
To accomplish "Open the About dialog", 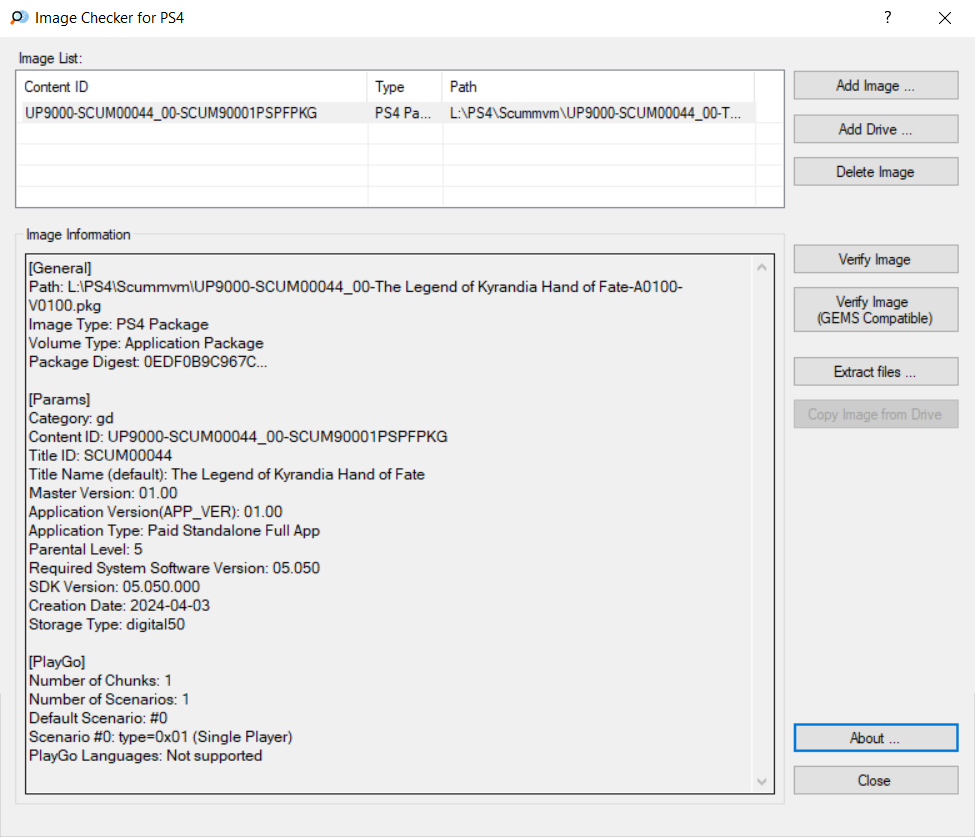I will tap(876, 738).
